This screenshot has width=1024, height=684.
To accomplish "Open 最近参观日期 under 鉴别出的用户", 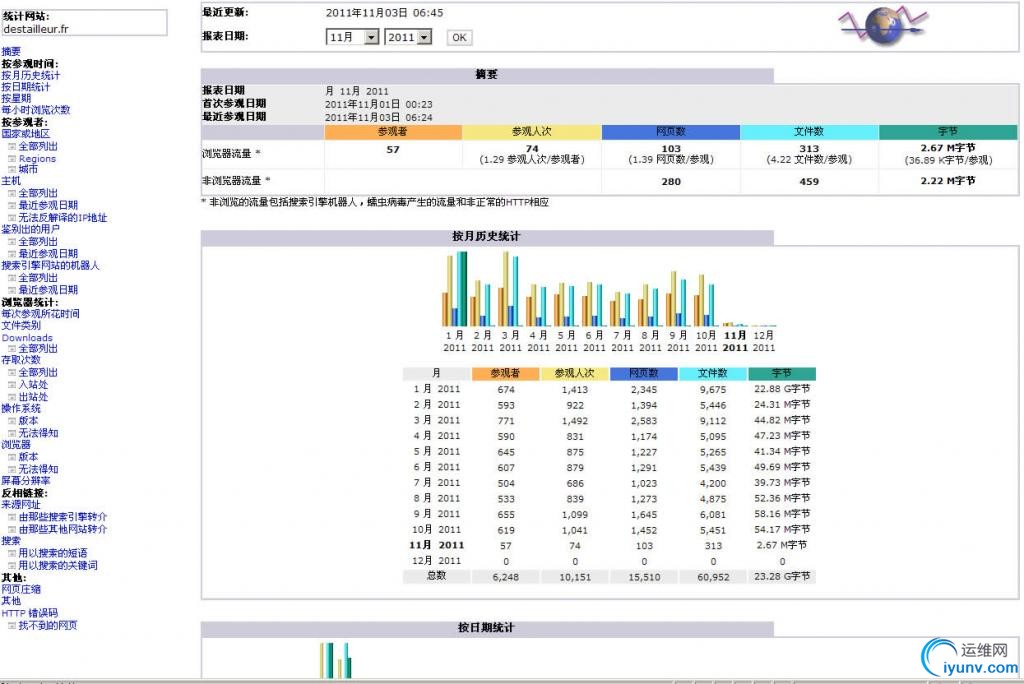I will [48, 253].
